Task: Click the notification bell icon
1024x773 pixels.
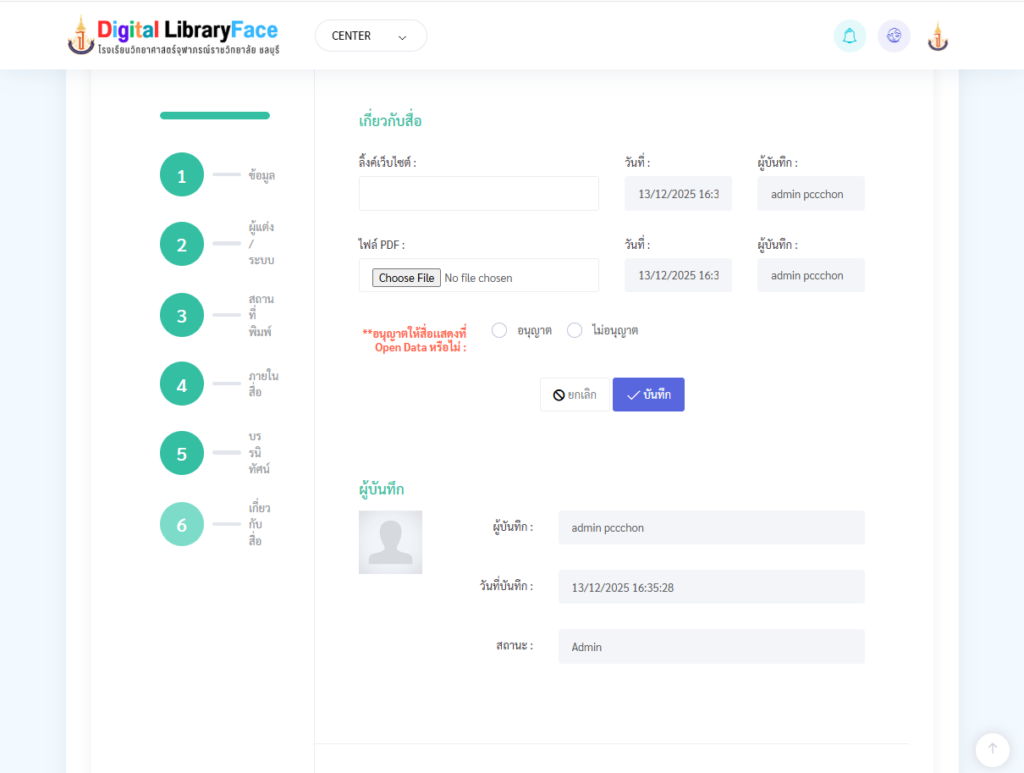Action: pyautogui.click(x=849, y=36)
